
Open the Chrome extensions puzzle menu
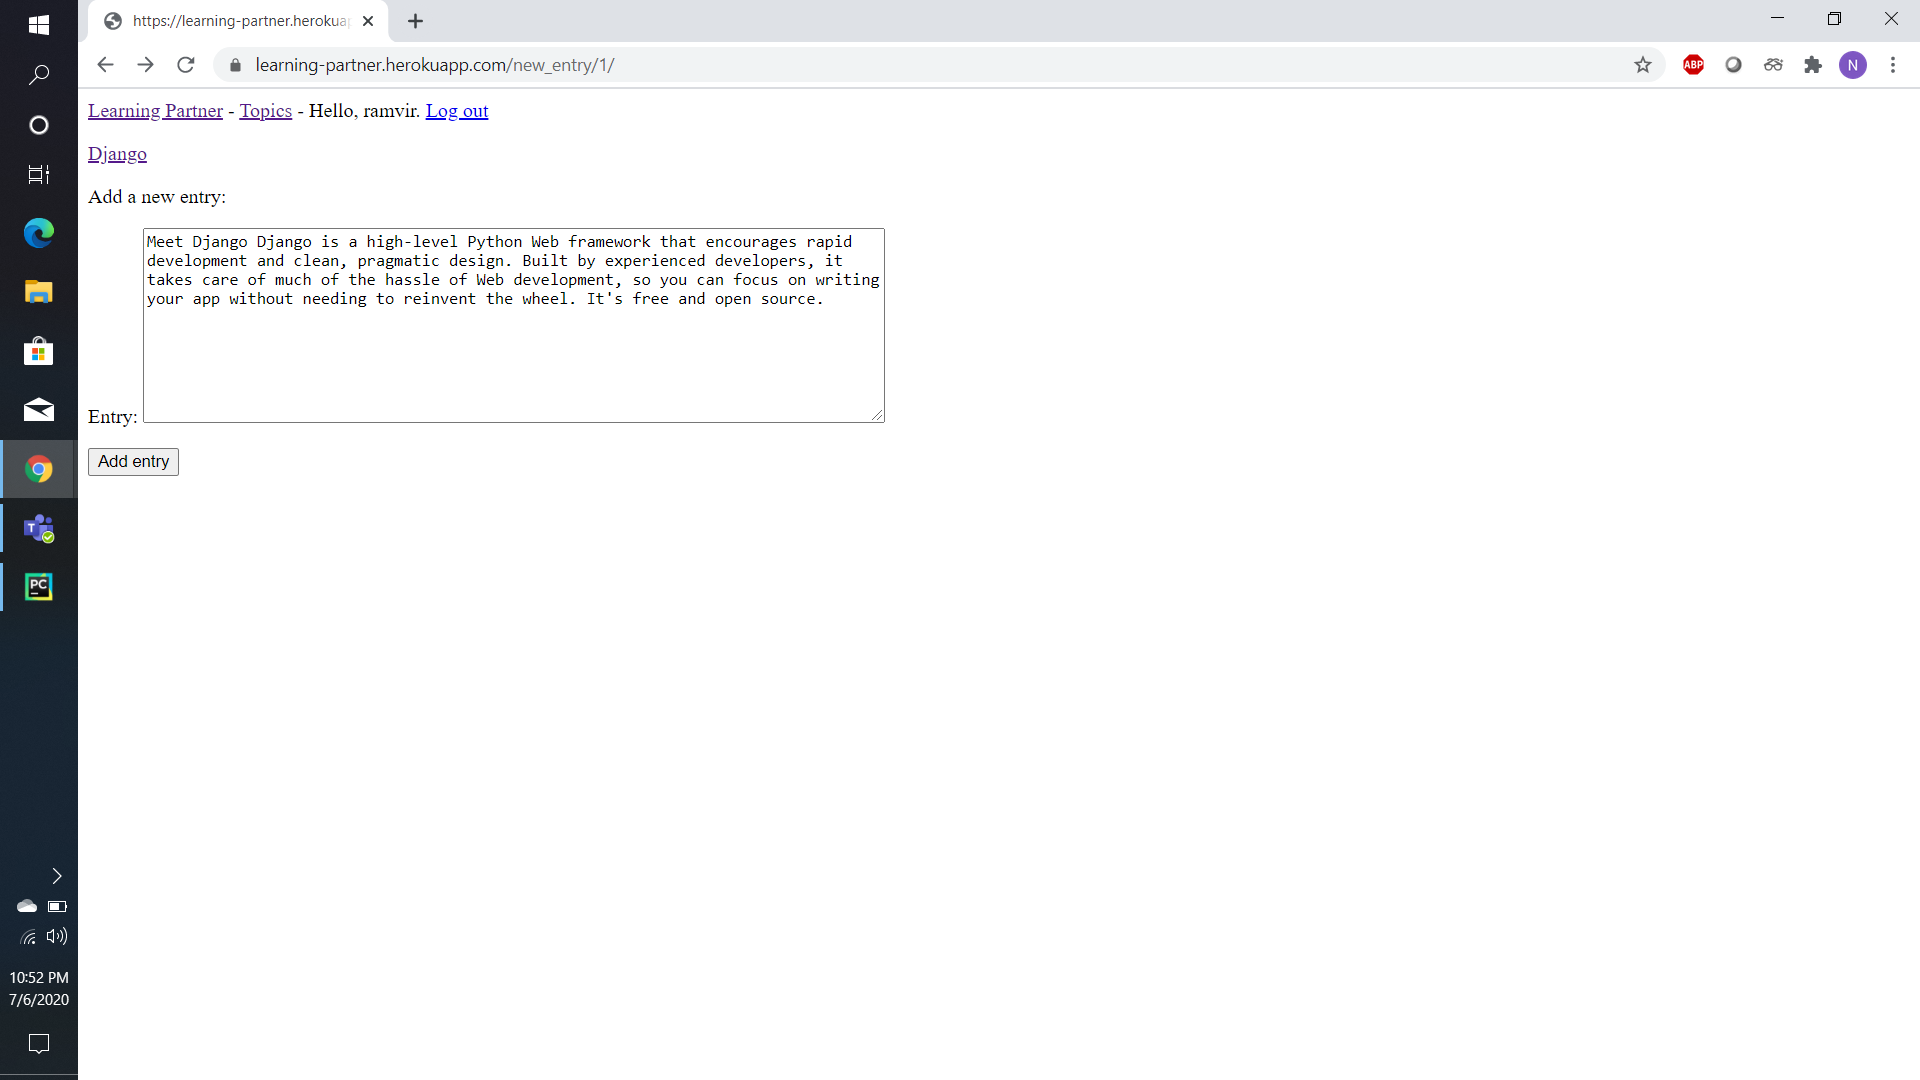click(x=1813, y=64)
